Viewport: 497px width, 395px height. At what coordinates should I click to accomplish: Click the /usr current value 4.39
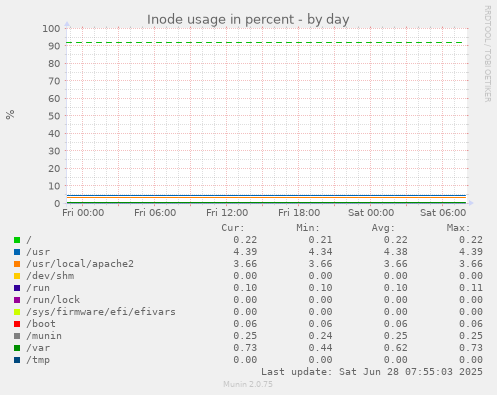coord(245,252)
